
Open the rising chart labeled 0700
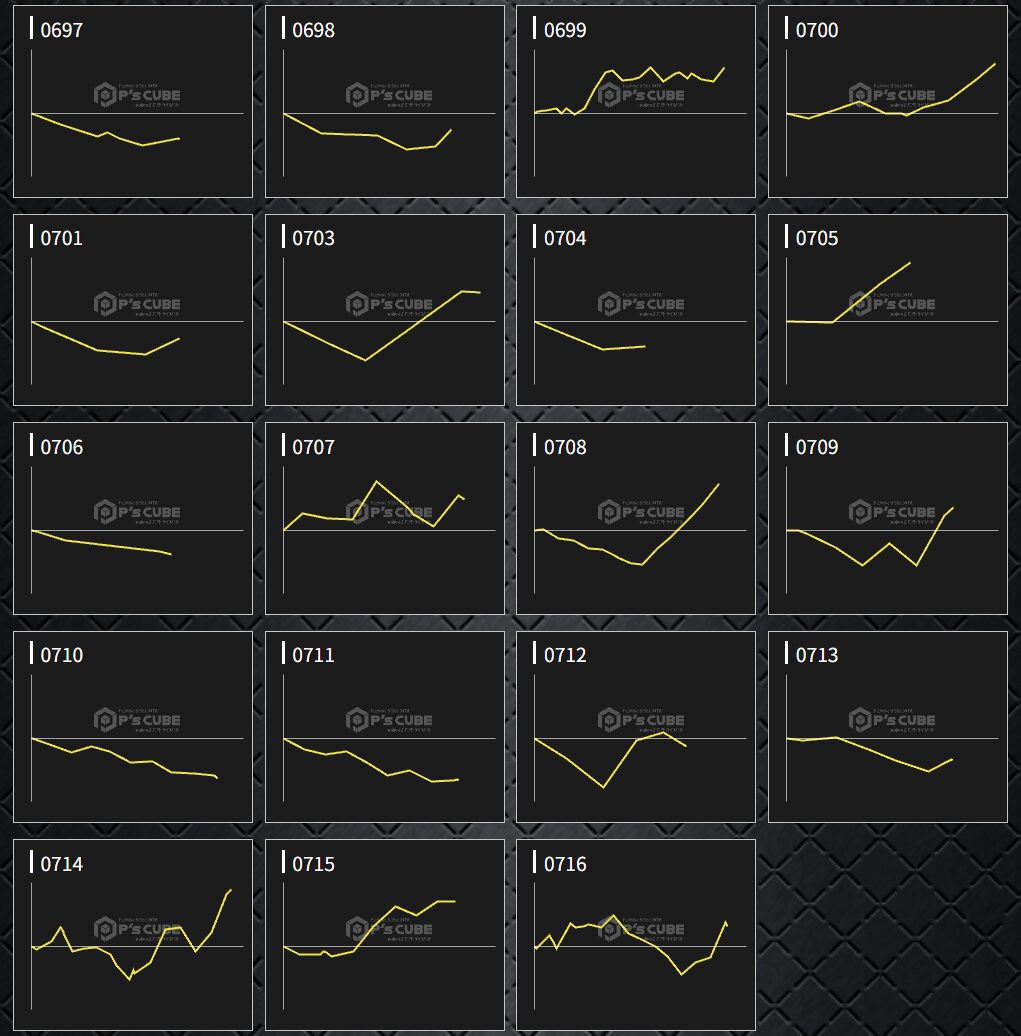[x=888, y=102]
